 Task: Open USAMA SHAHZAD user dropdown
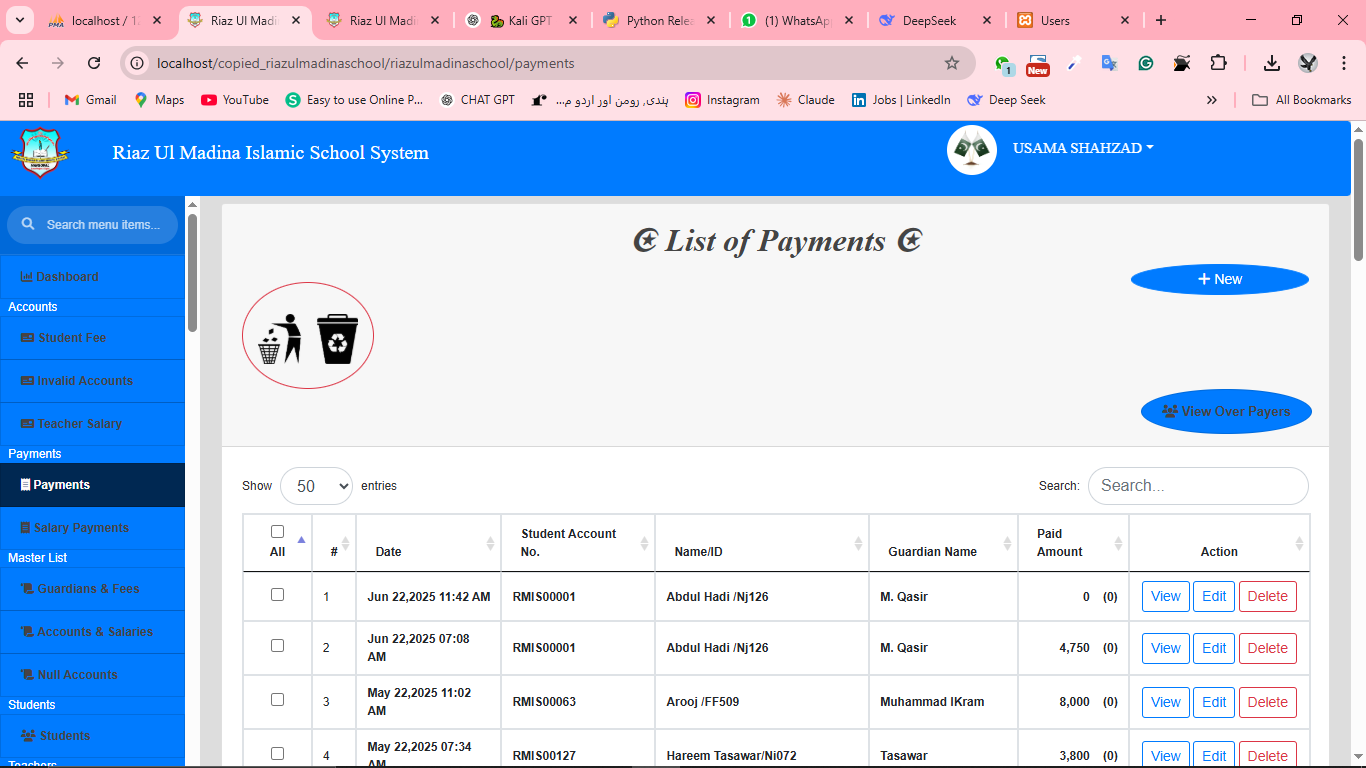click(1083, 148)
